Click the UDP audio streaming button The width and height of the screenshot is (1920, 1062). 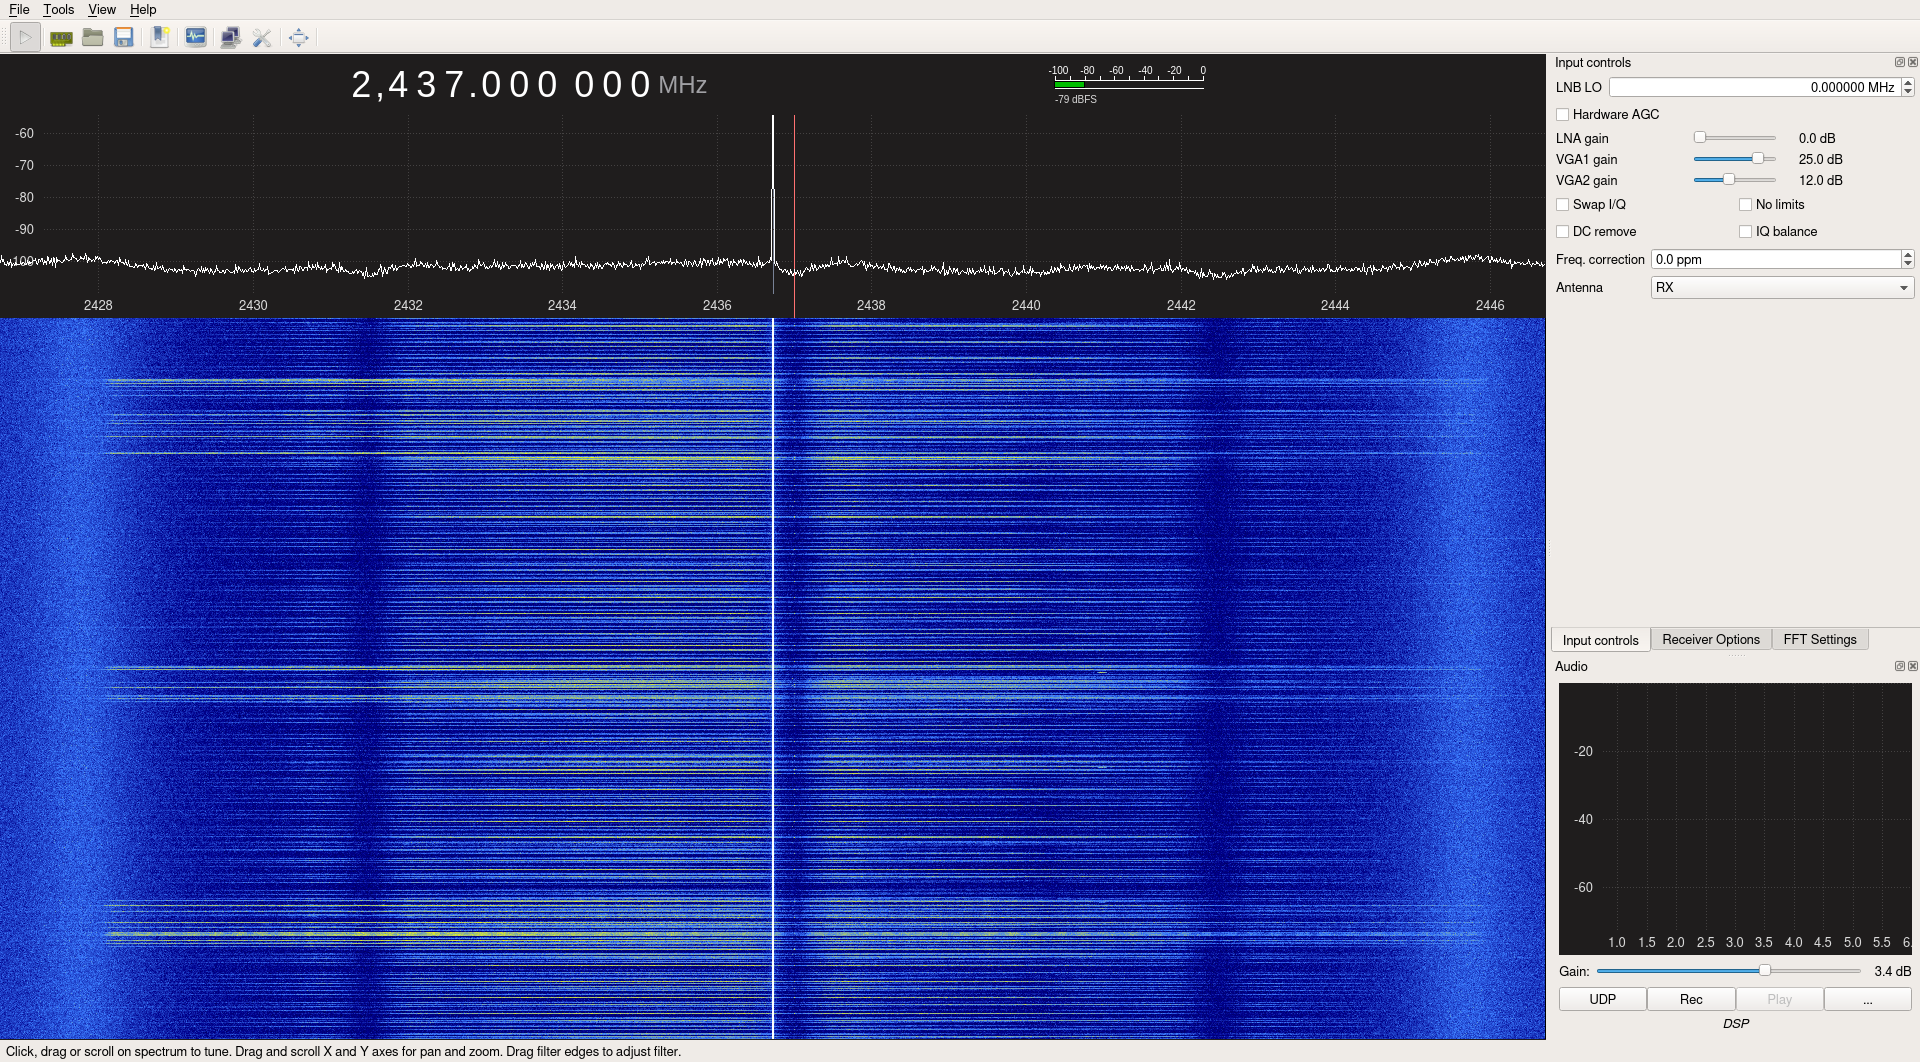tap(1602, 999)
